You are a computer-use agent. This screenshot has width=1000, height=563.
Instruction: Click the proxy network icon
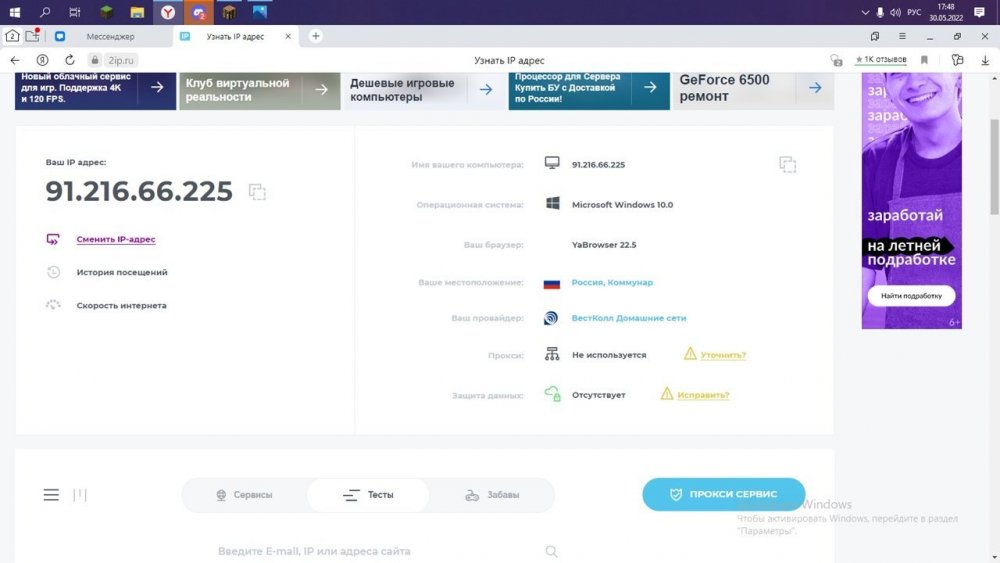click(x=552, y=354)
